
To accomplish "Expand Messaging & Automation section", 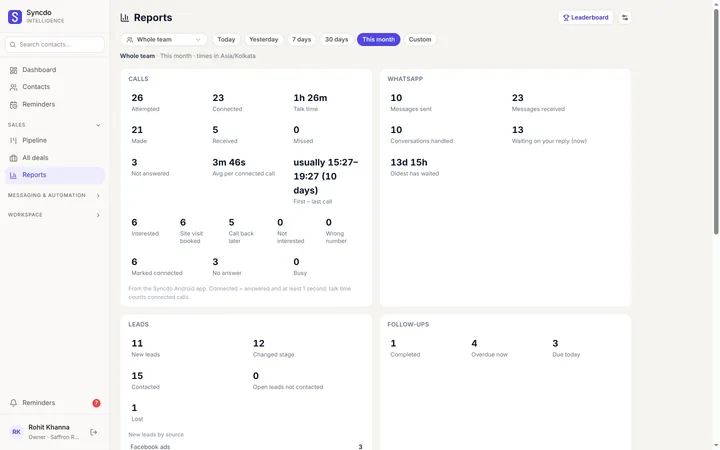I will (x=98, y=196).
